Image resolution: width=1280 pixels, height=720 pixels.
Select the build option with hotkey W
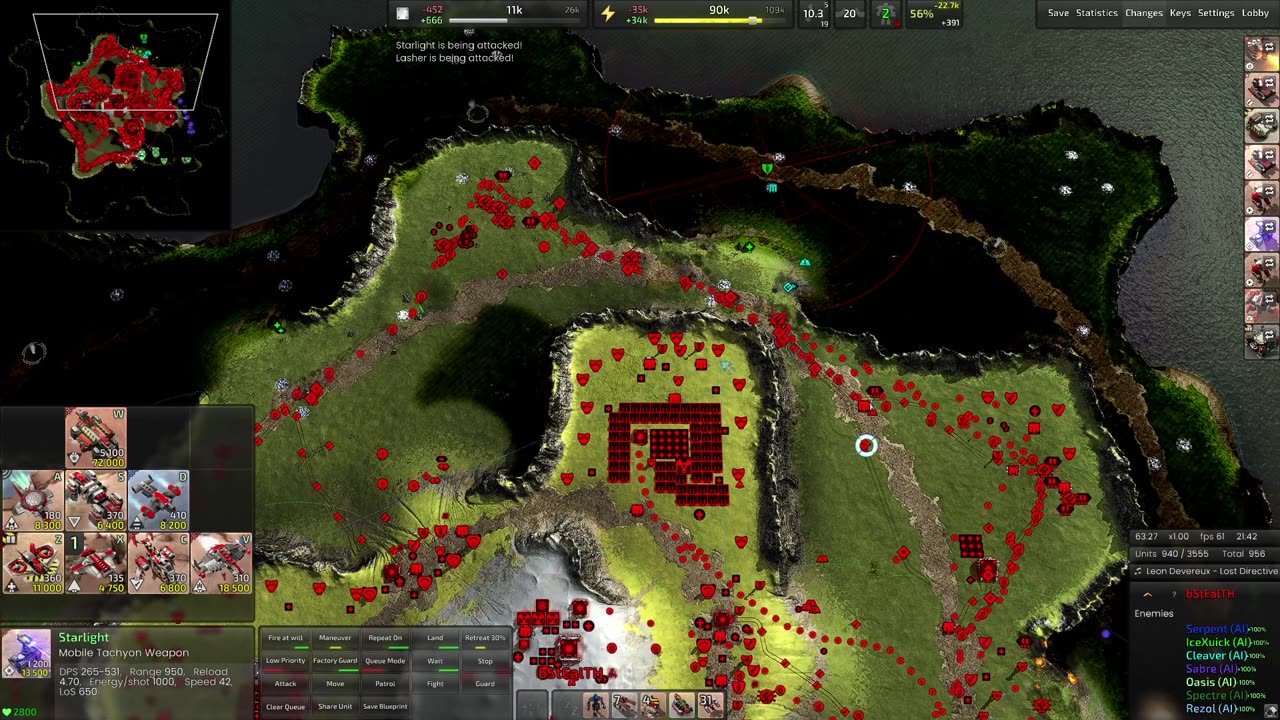[x=96, y=437]
